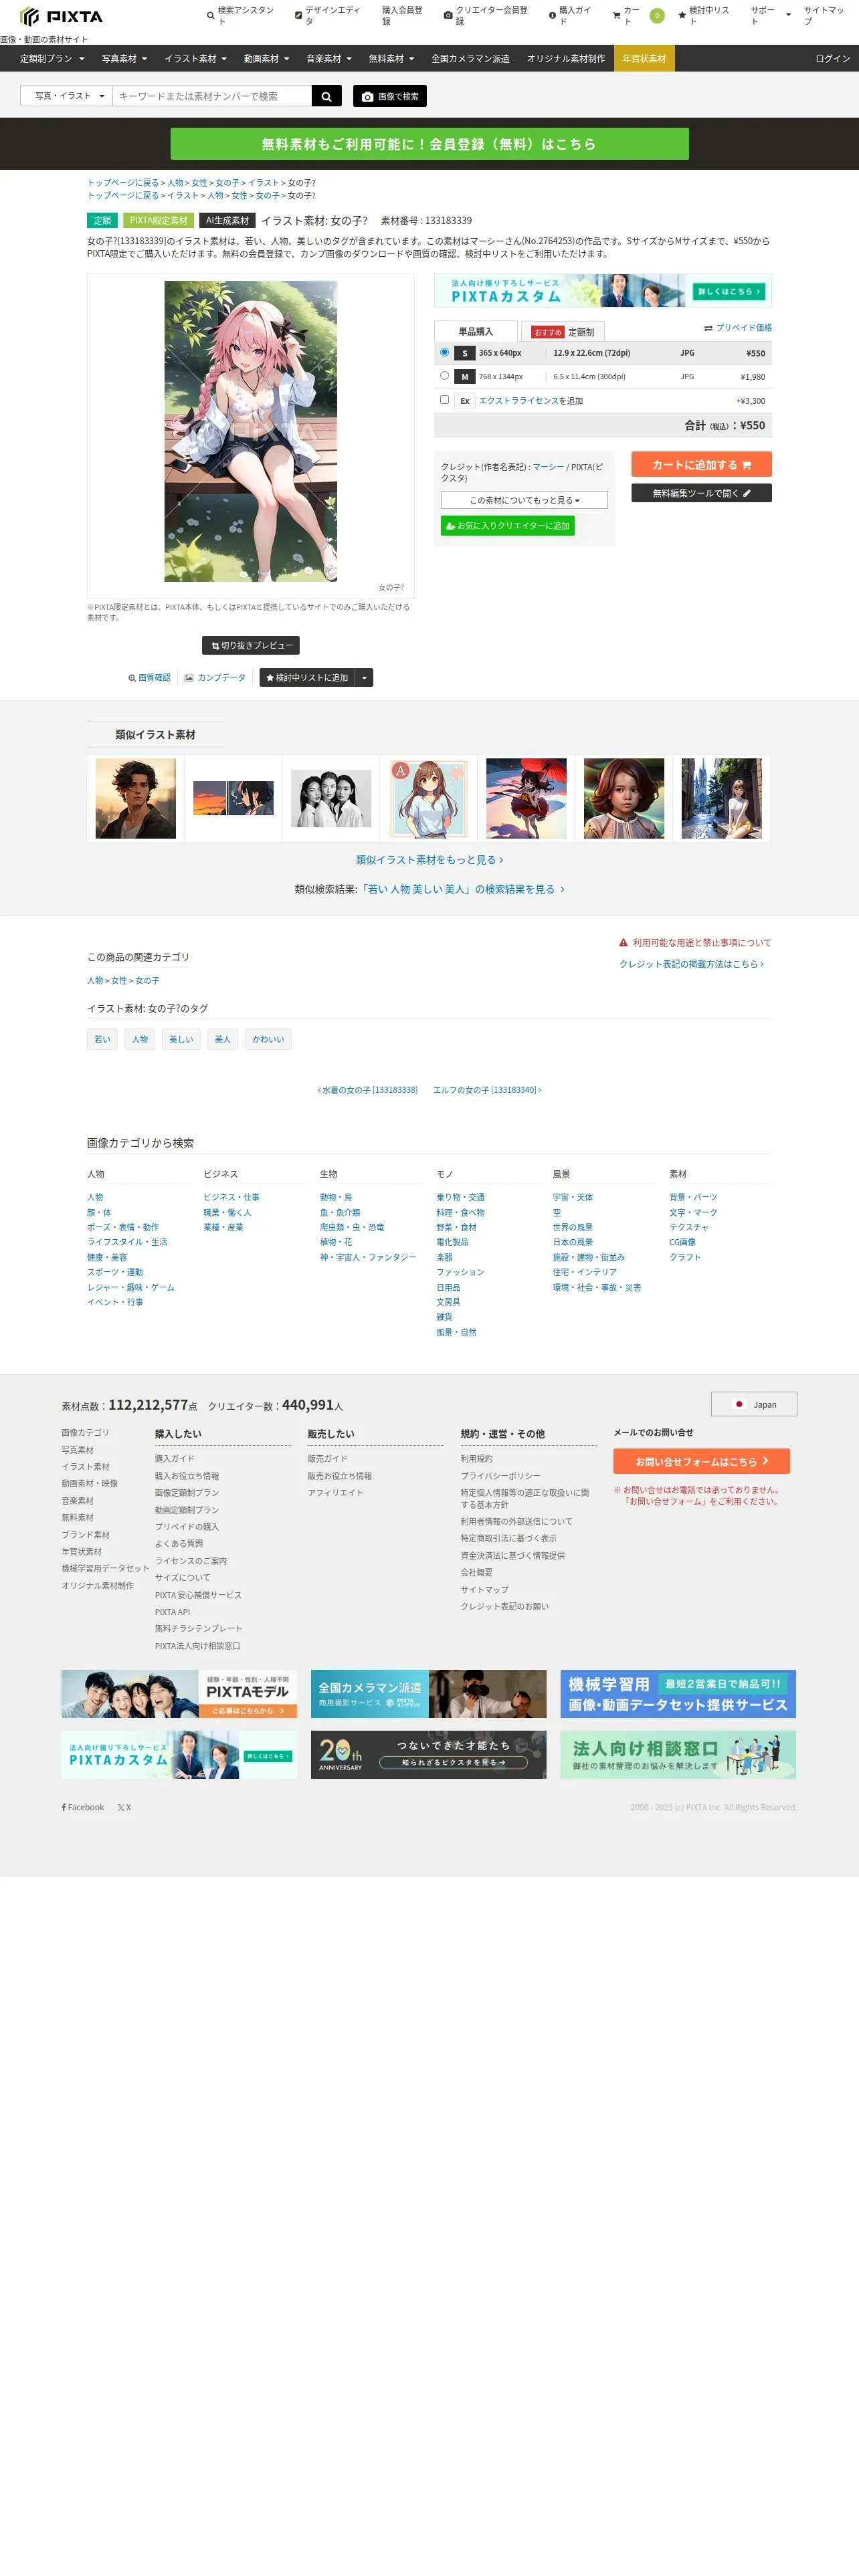The width and height of the screenshot is (859, 2576).
Task: Click in the keyword search input field
Action: point(212,96)
